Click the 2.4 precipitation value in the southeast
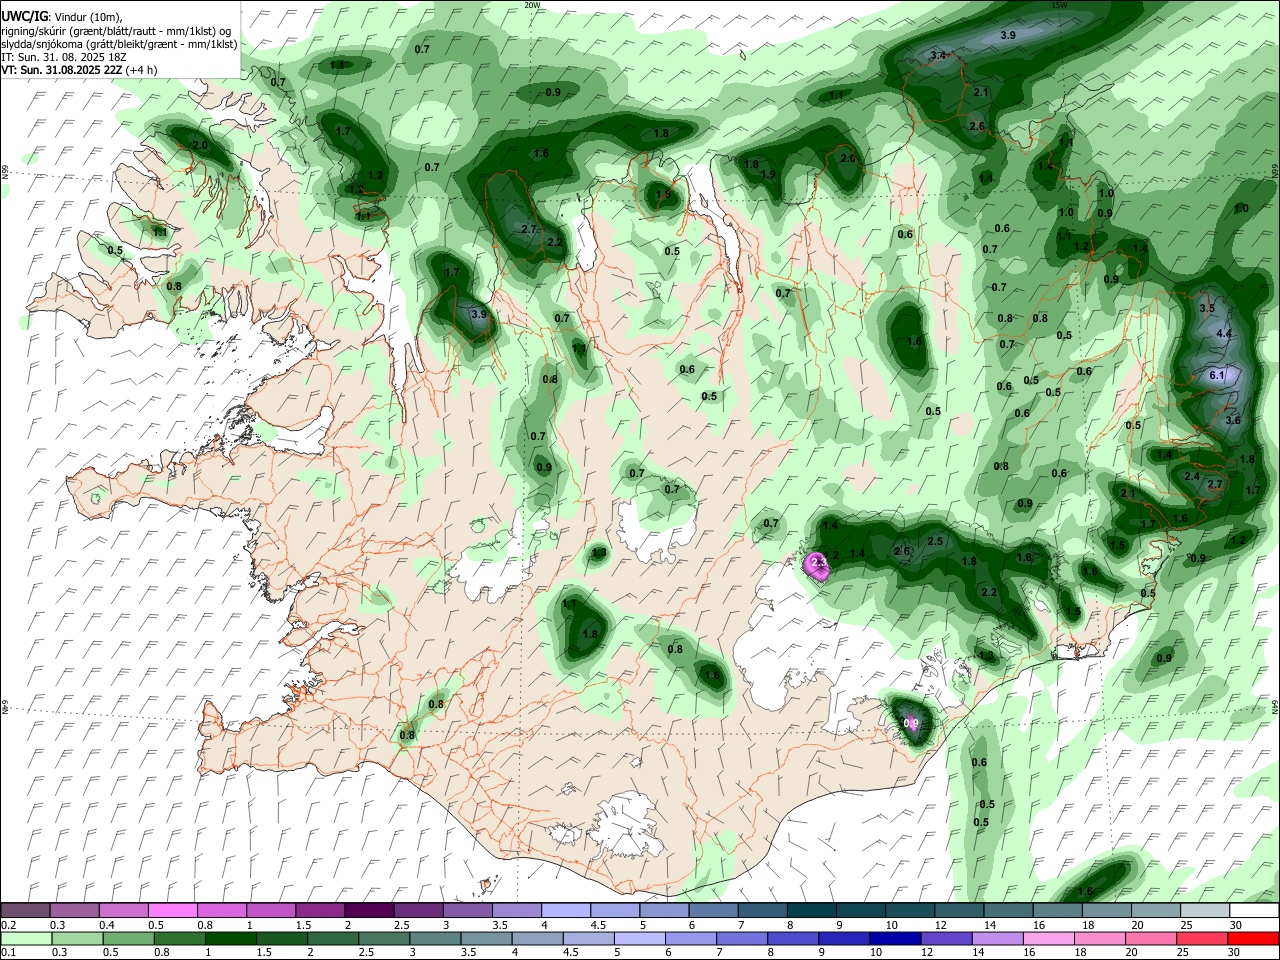 (1191, 477)
